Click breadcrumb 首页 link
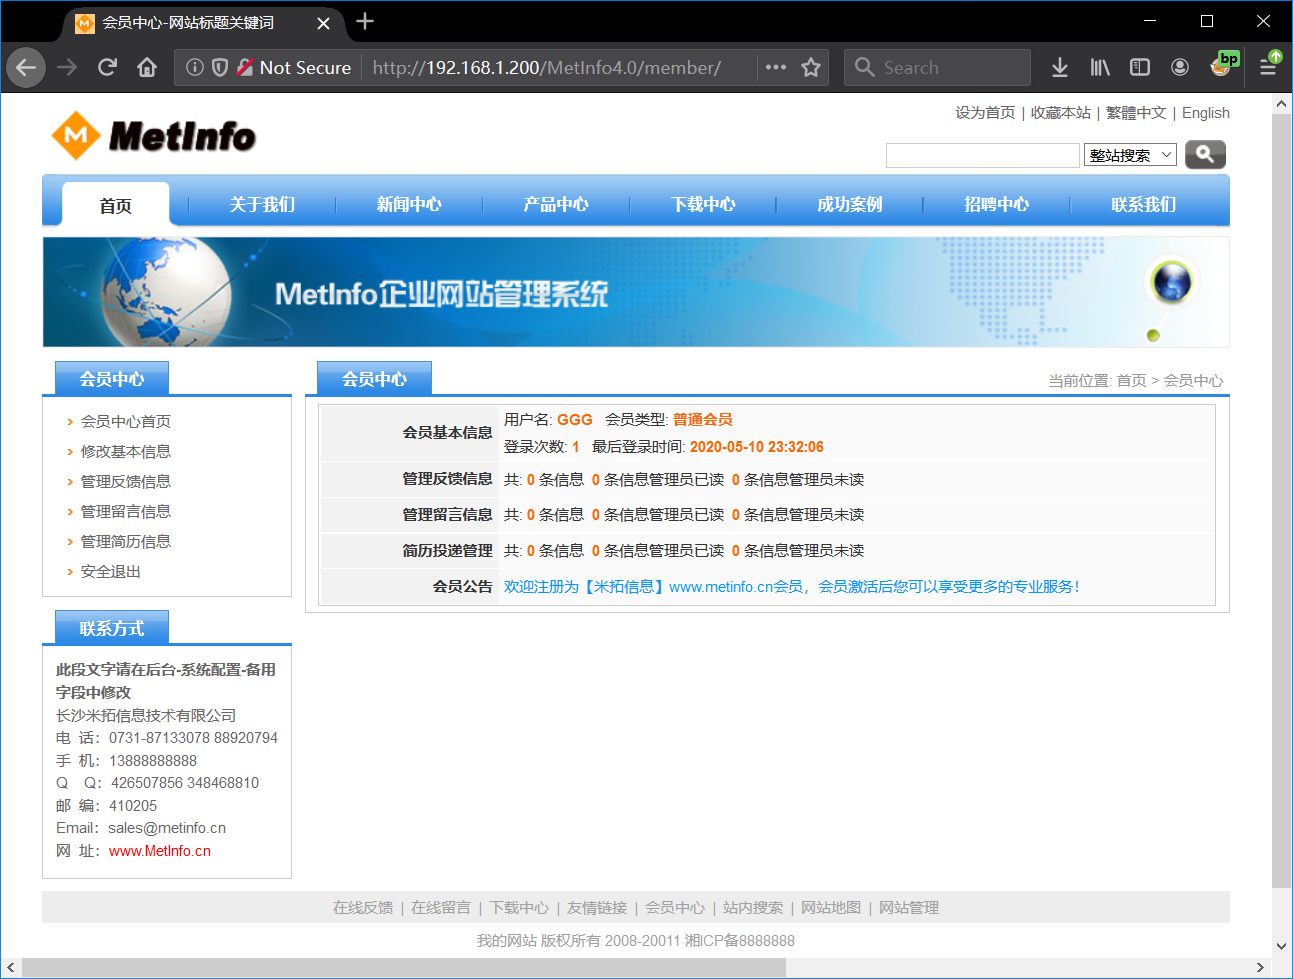This screenshot has width=1293, height=979. click(1131, 380)
